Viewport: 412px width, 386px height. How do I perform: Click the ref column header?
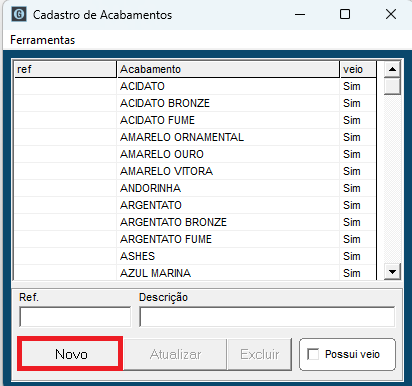click(65, 69)
